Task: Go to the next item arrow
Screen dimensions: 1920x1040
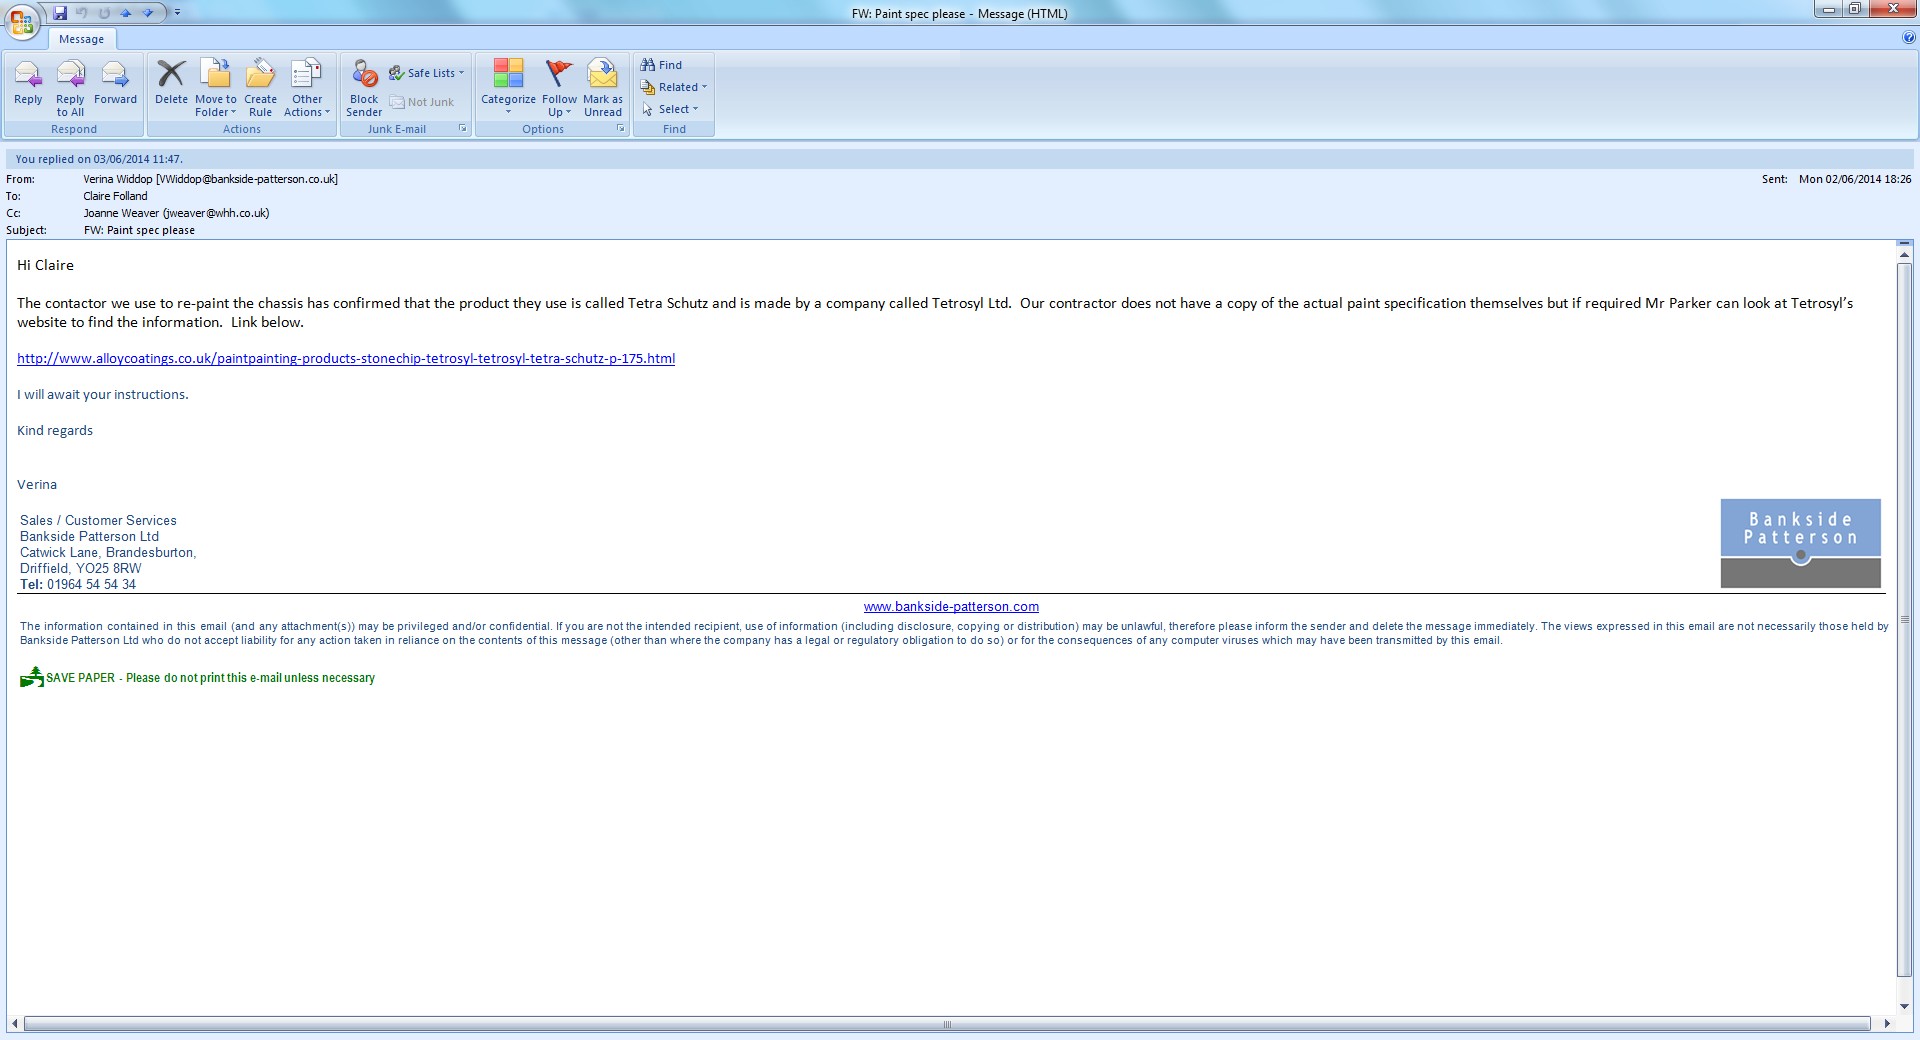Action: [x=148, y=13]
